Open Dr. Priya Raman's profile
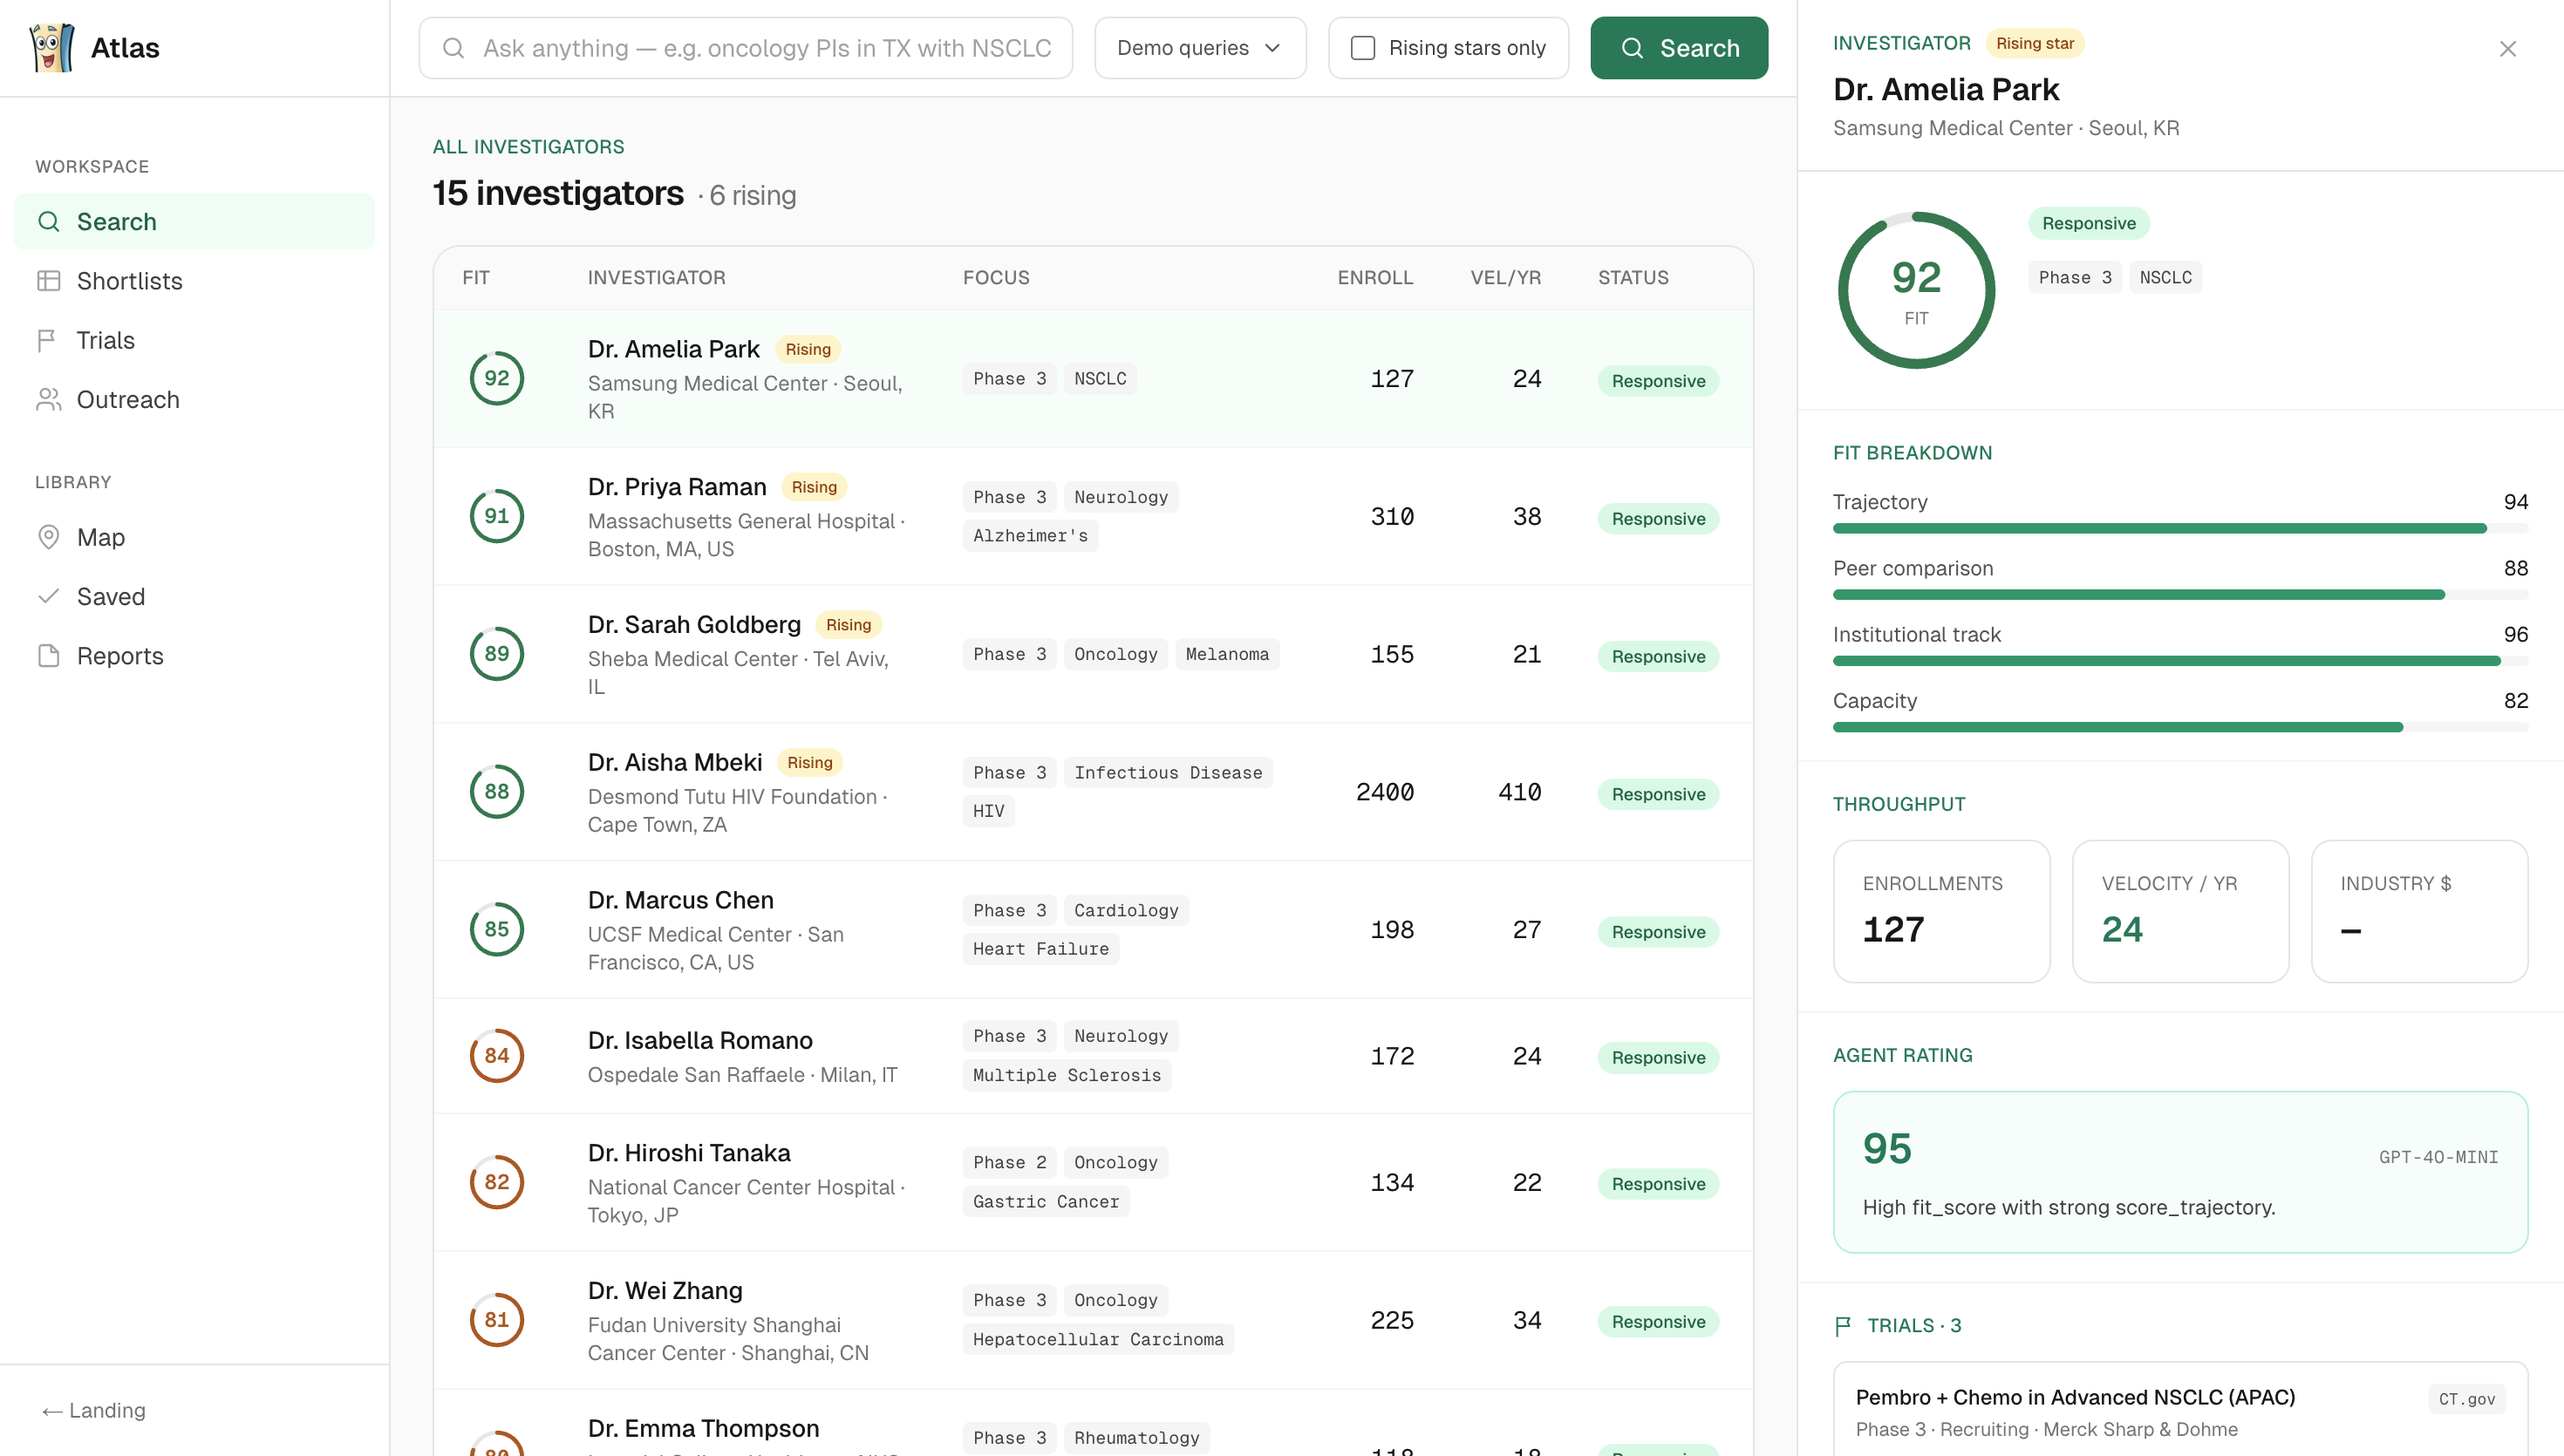Screen dimensions: 2564x1456 1093,516
